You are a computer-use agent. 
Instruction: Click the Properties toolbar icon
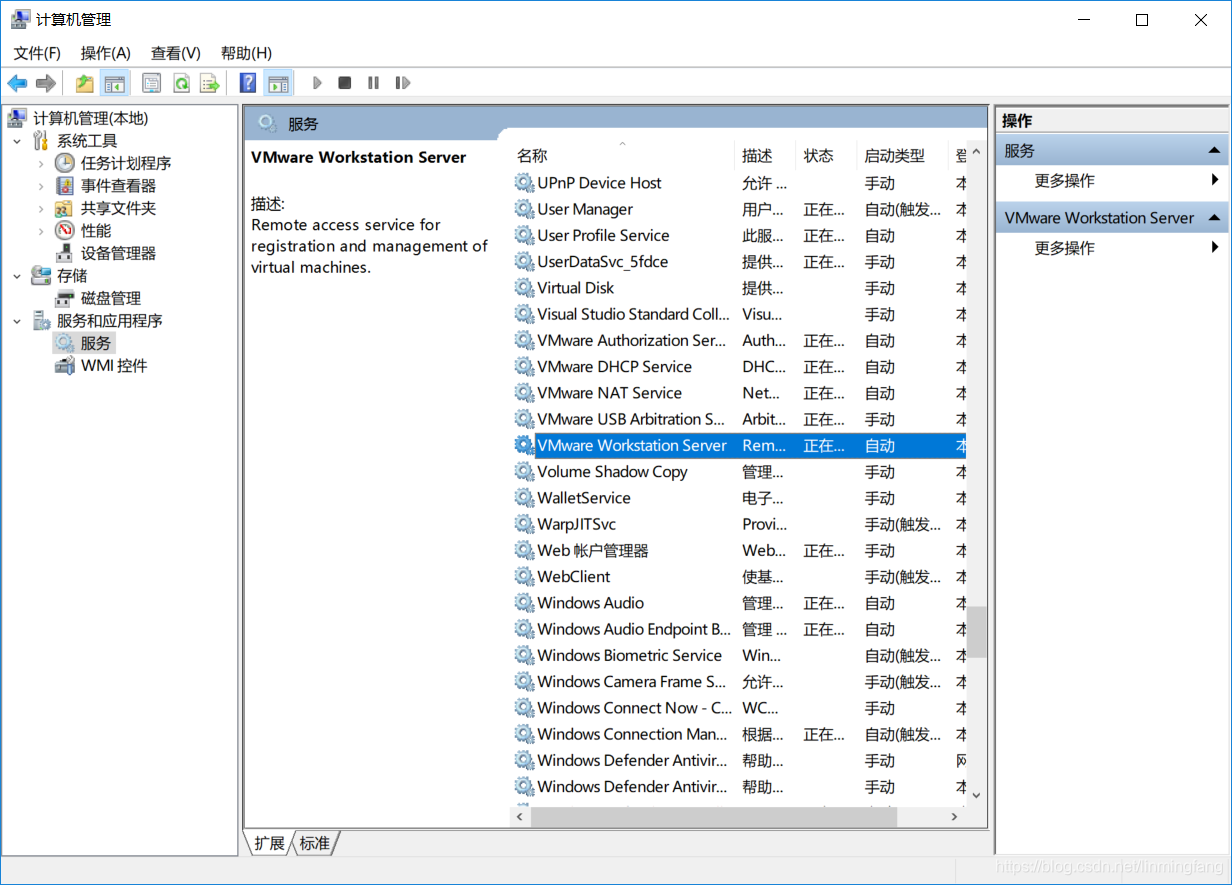tap(151, 83)
